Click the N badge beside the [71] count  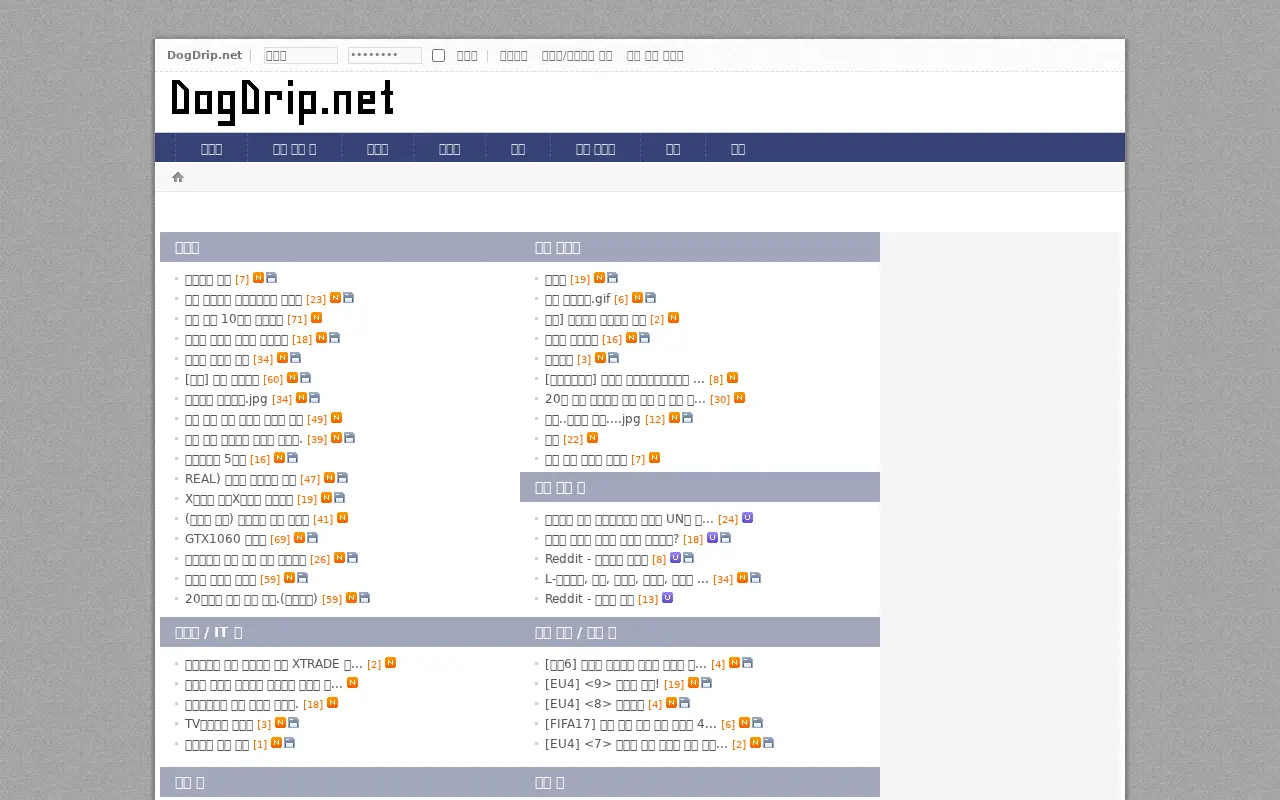coord(316,318)
